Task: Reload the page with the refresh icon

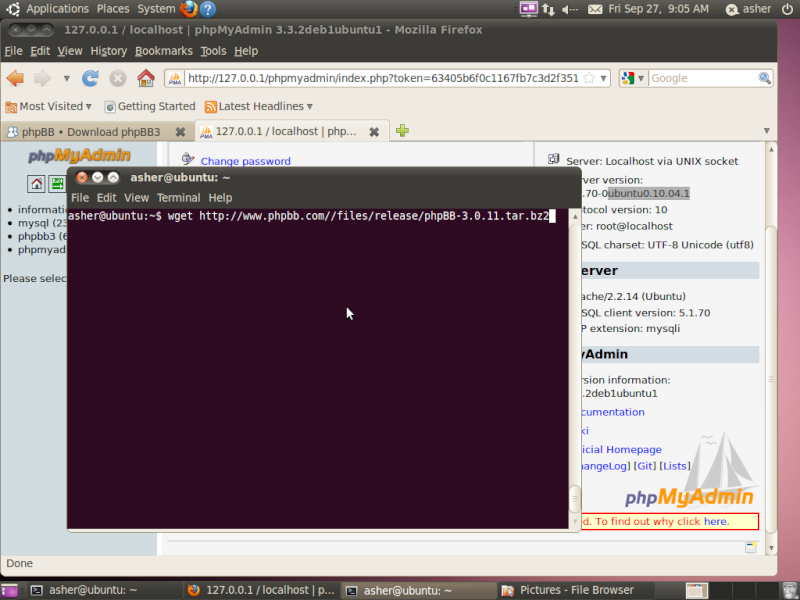Action: [90, 78]
